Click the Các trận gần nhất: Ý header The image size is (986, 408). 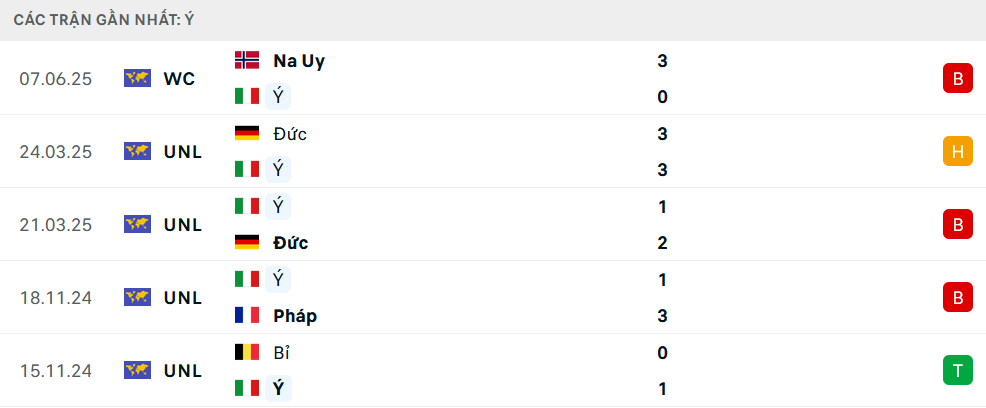tap(104, 20)
